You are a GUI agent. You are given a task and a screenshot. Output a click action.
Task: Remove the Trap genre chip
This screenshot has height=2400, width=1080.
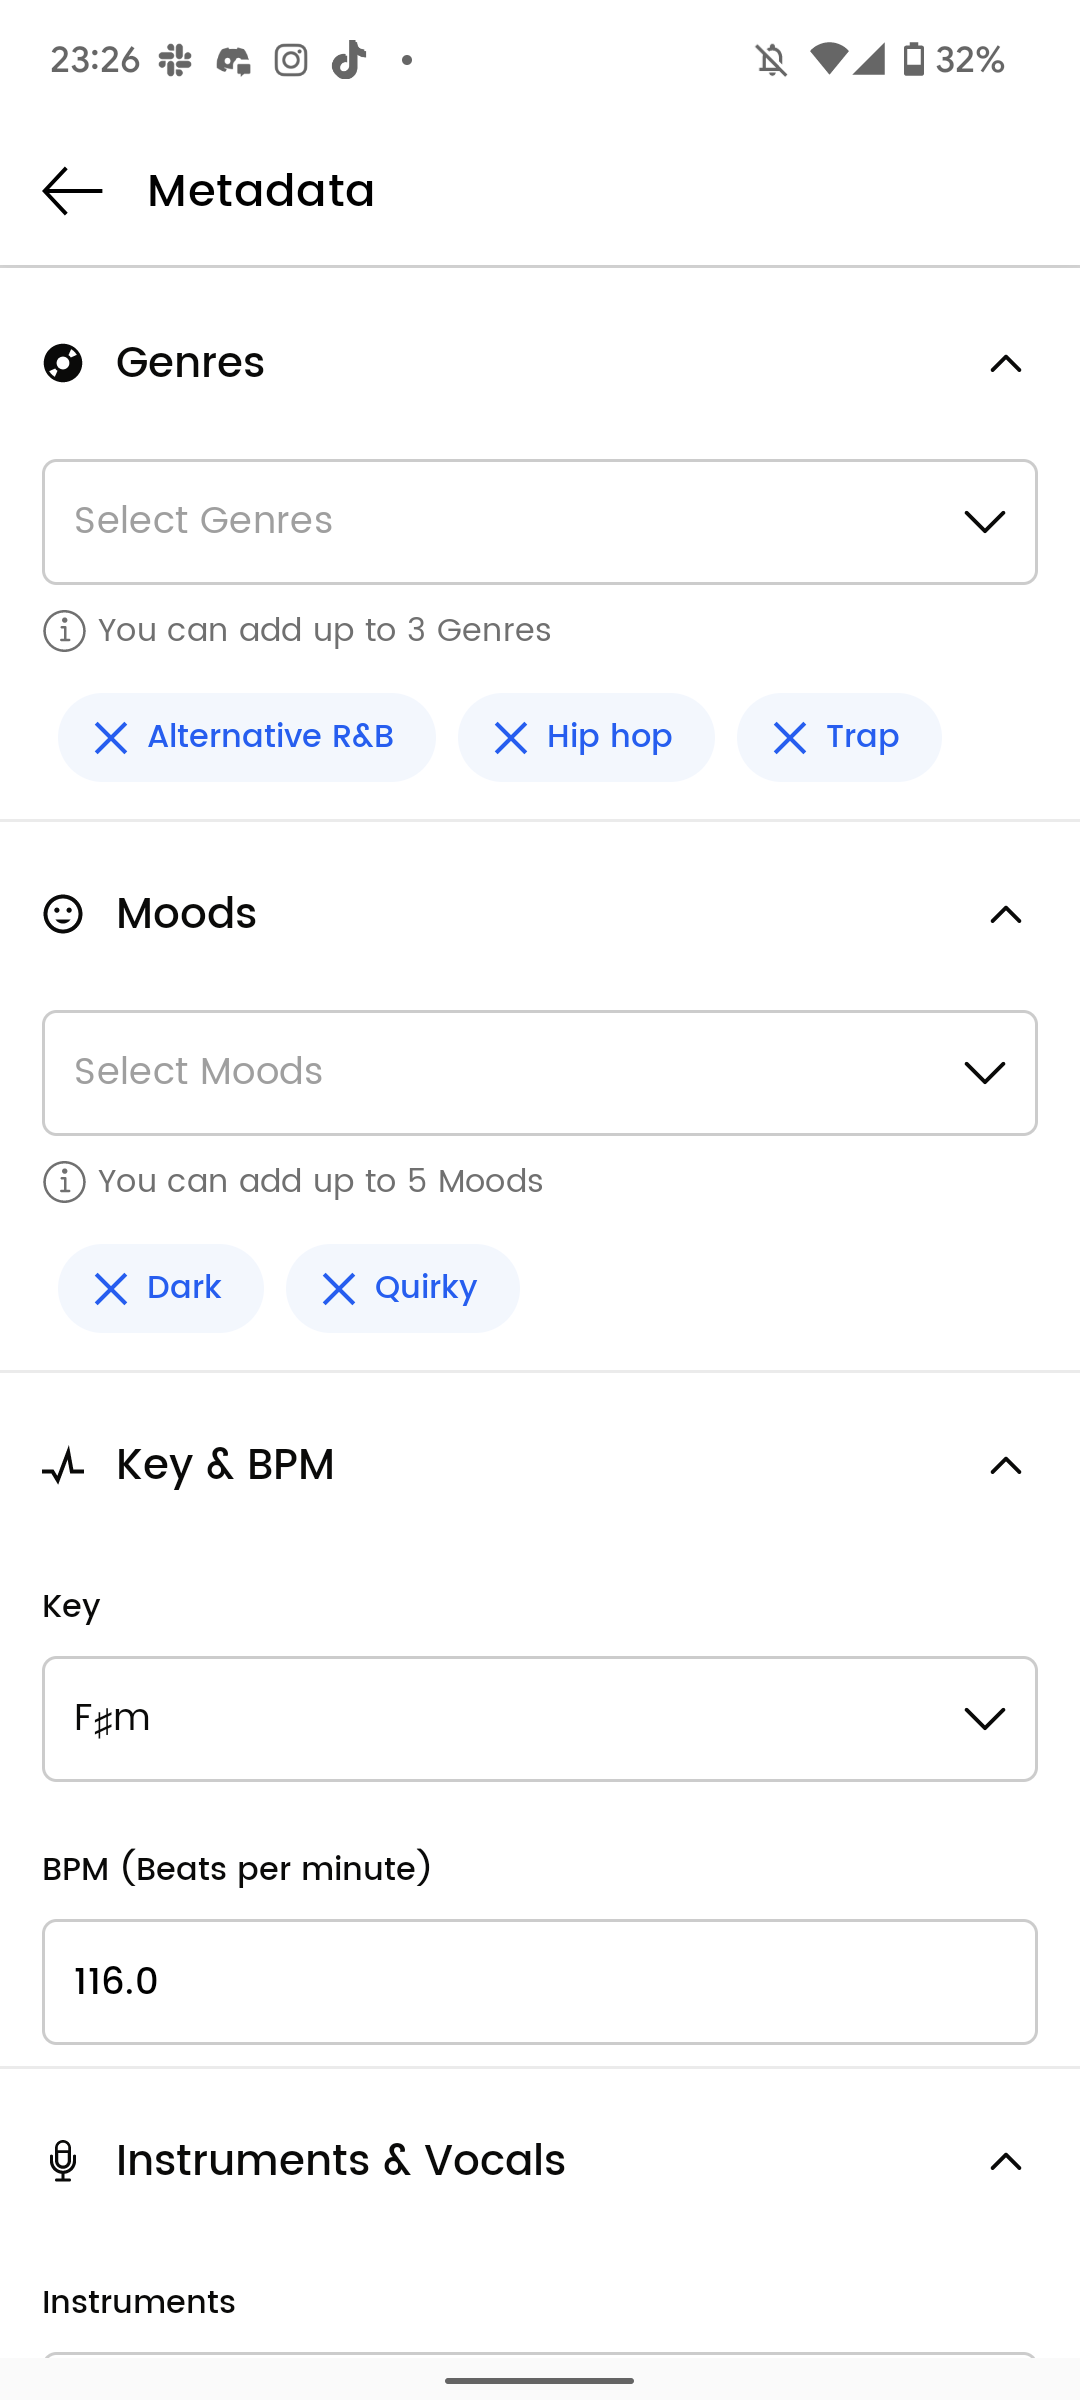click(789, 738)
